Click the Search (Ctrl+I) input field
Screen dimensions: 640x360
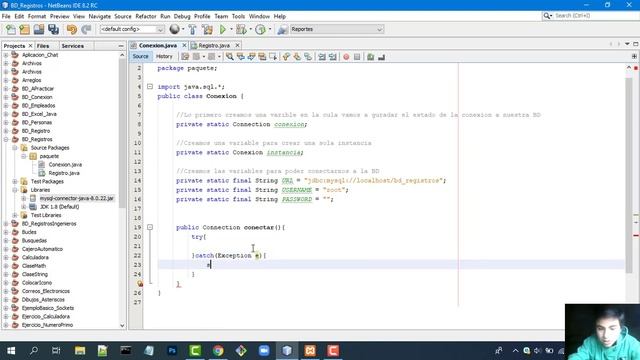595,16
